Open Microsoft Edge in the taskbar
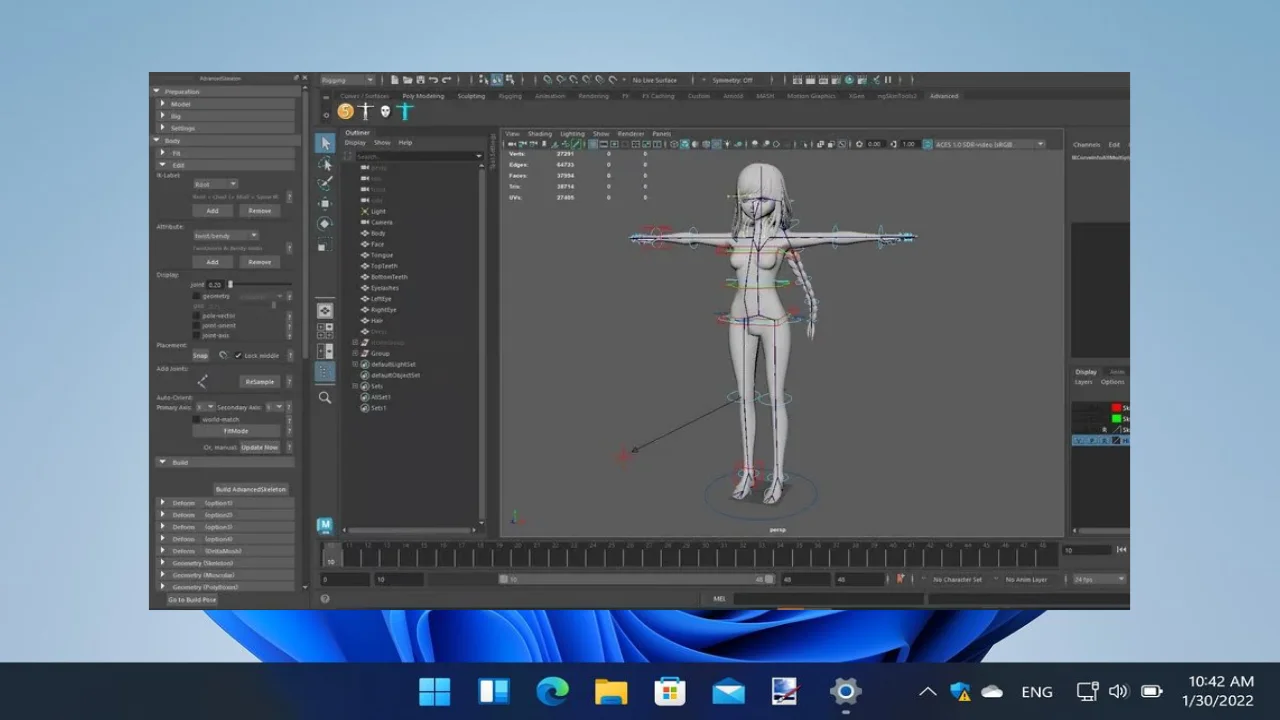Screen dimensions: 1280x720 point(552,691)
